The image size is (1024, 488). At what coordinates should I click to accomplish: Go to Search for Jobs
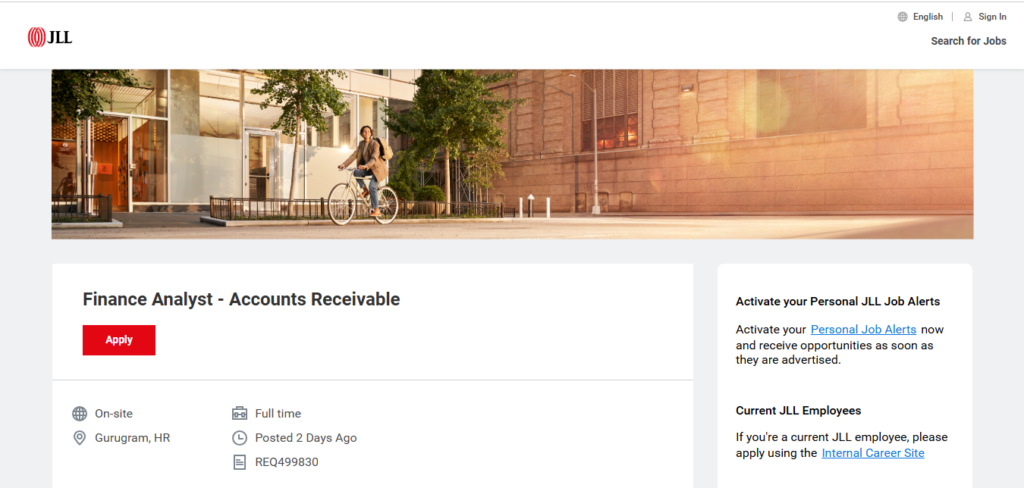[968, 41]
